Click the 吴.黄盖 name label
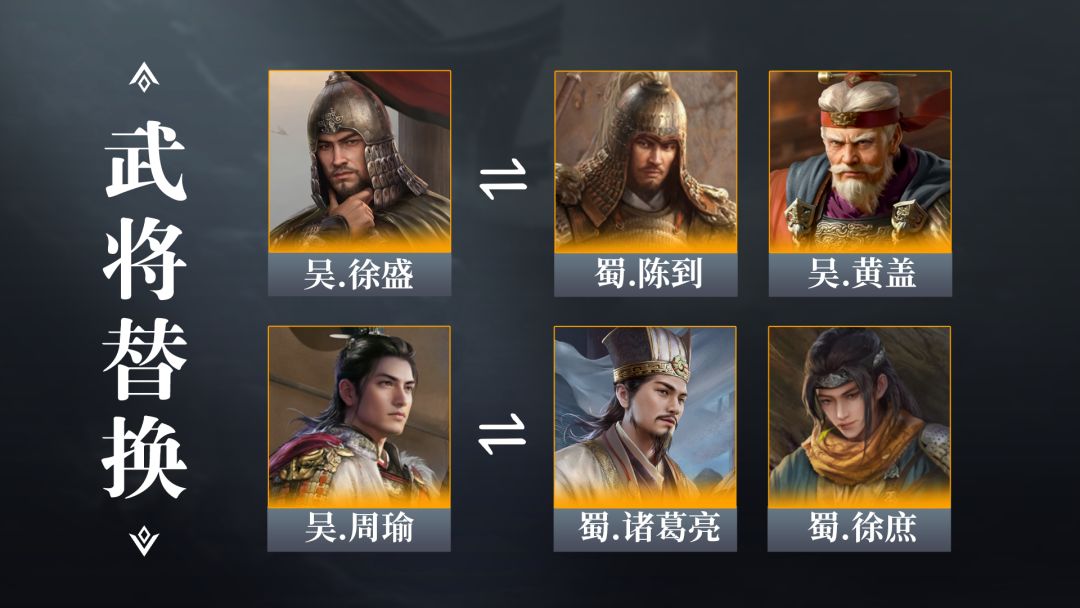 (860, 275)
